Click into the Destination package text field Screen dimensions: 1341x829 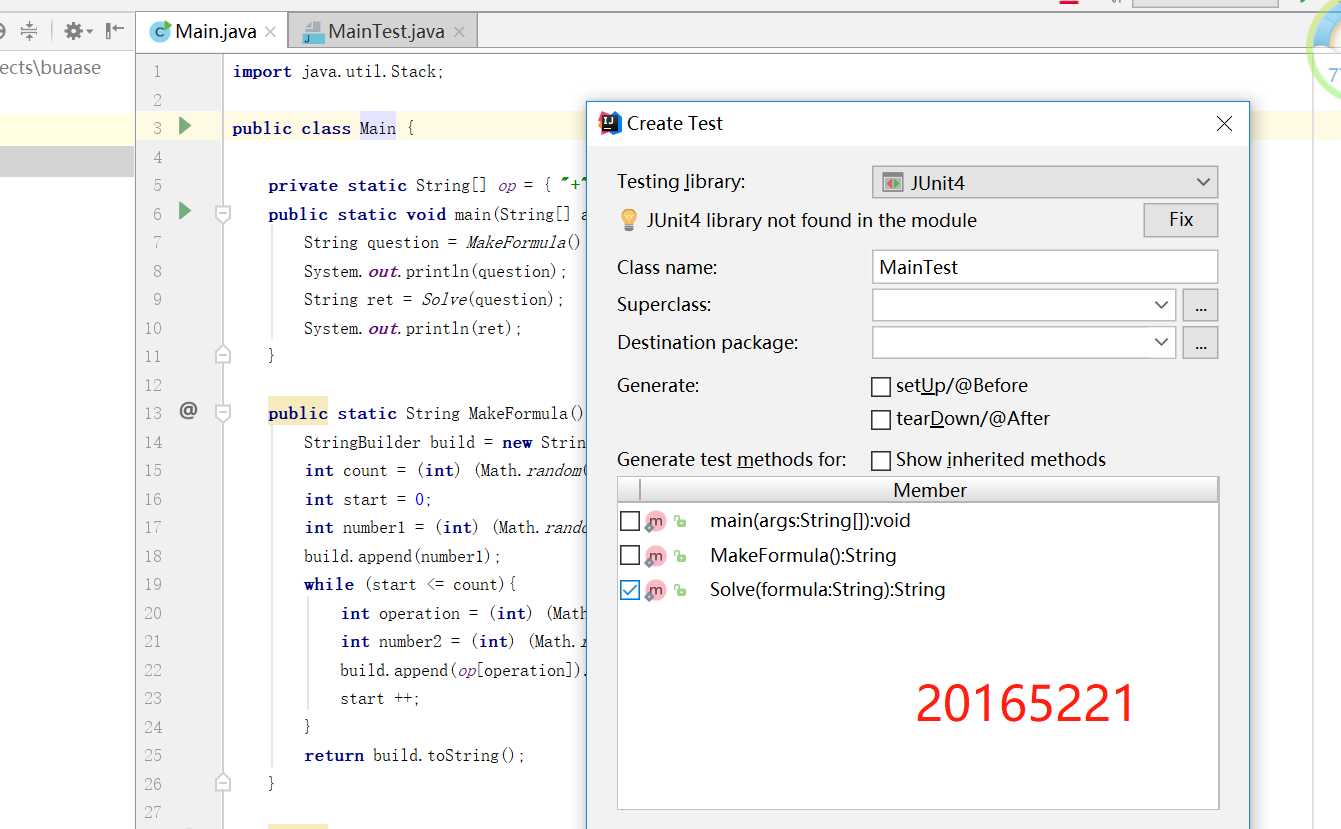click(x=1011, y=342)
